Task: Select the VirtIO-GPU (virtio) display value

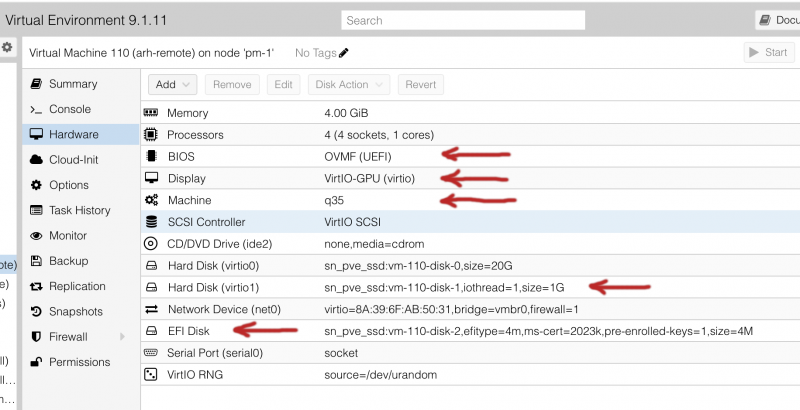Action: click(369, 178)
